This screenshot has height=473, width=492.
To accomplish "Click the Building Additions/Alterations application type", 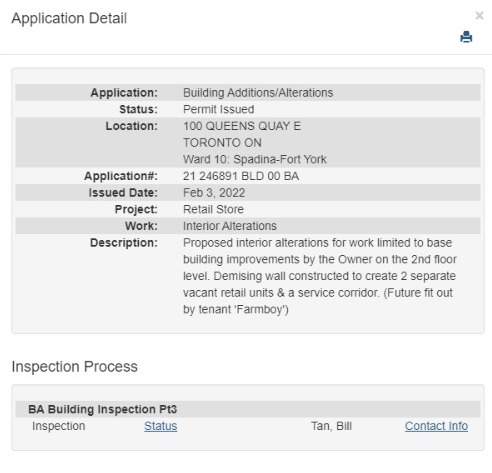I will (258, 93).
